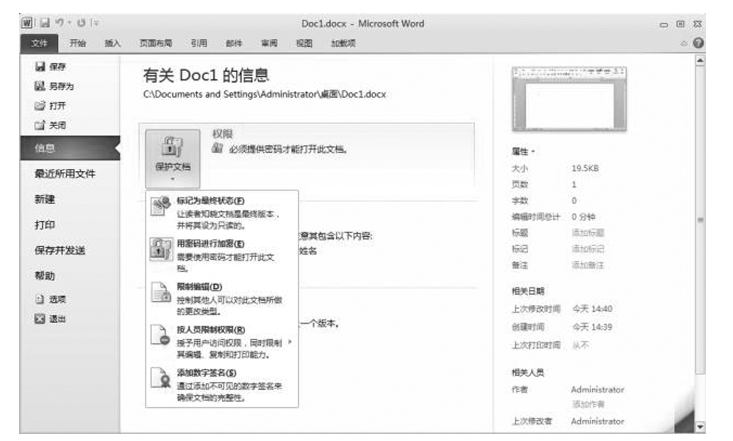Click the 作者 Administrator name
This screenshot has height=441, width=733.
pyautogui.click(x=597, y=390)
